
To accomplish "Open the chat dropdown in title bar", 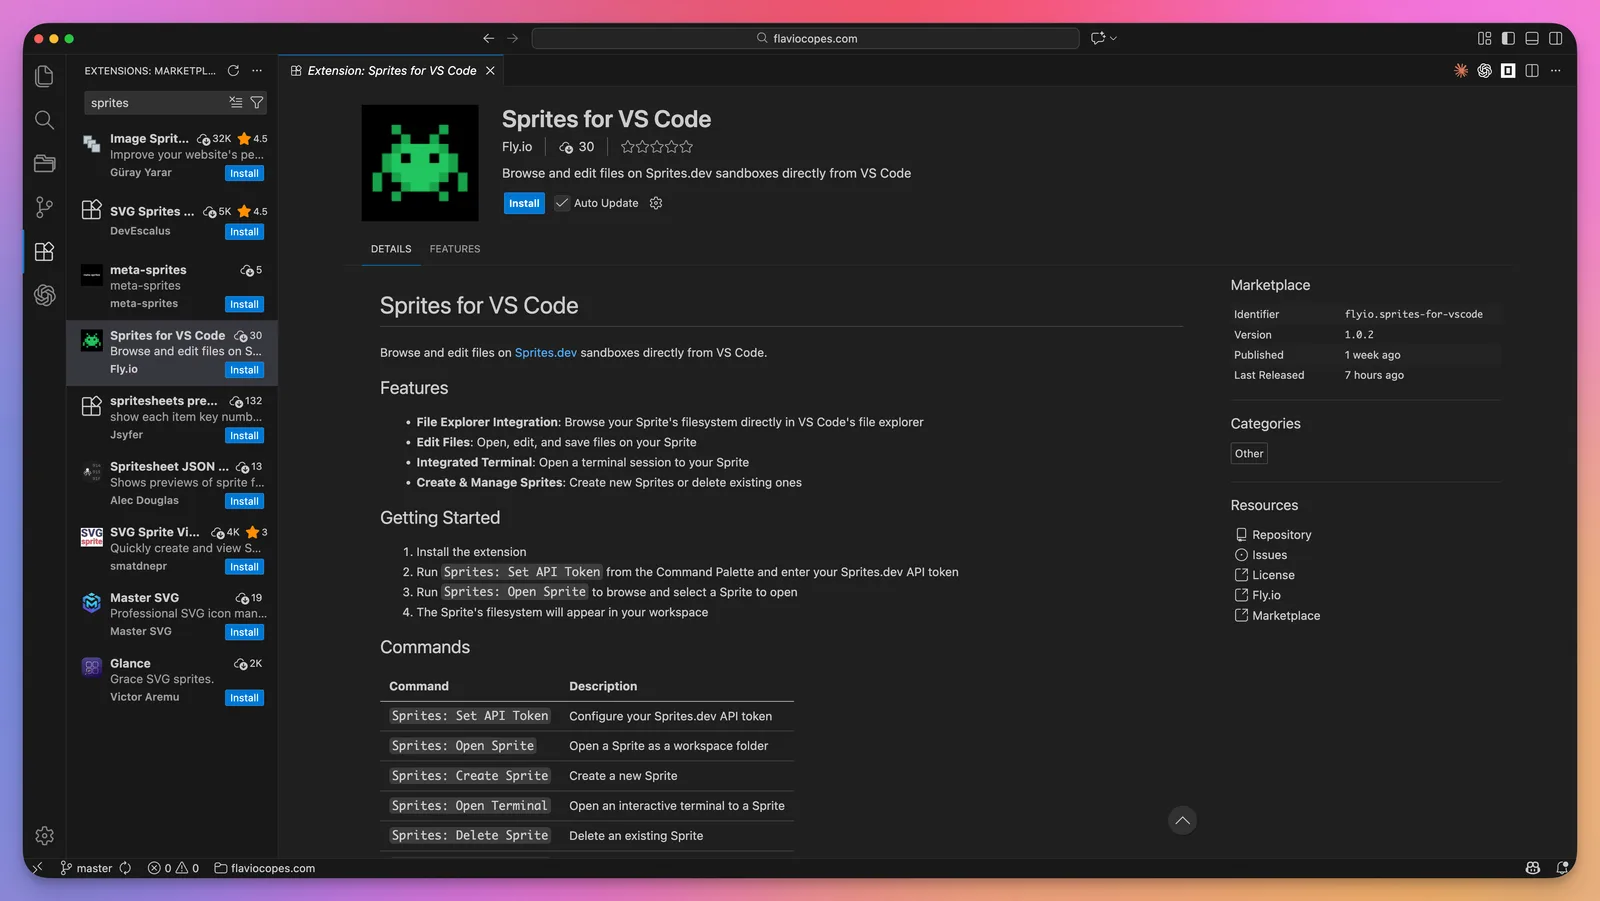I will [1104, 38].
